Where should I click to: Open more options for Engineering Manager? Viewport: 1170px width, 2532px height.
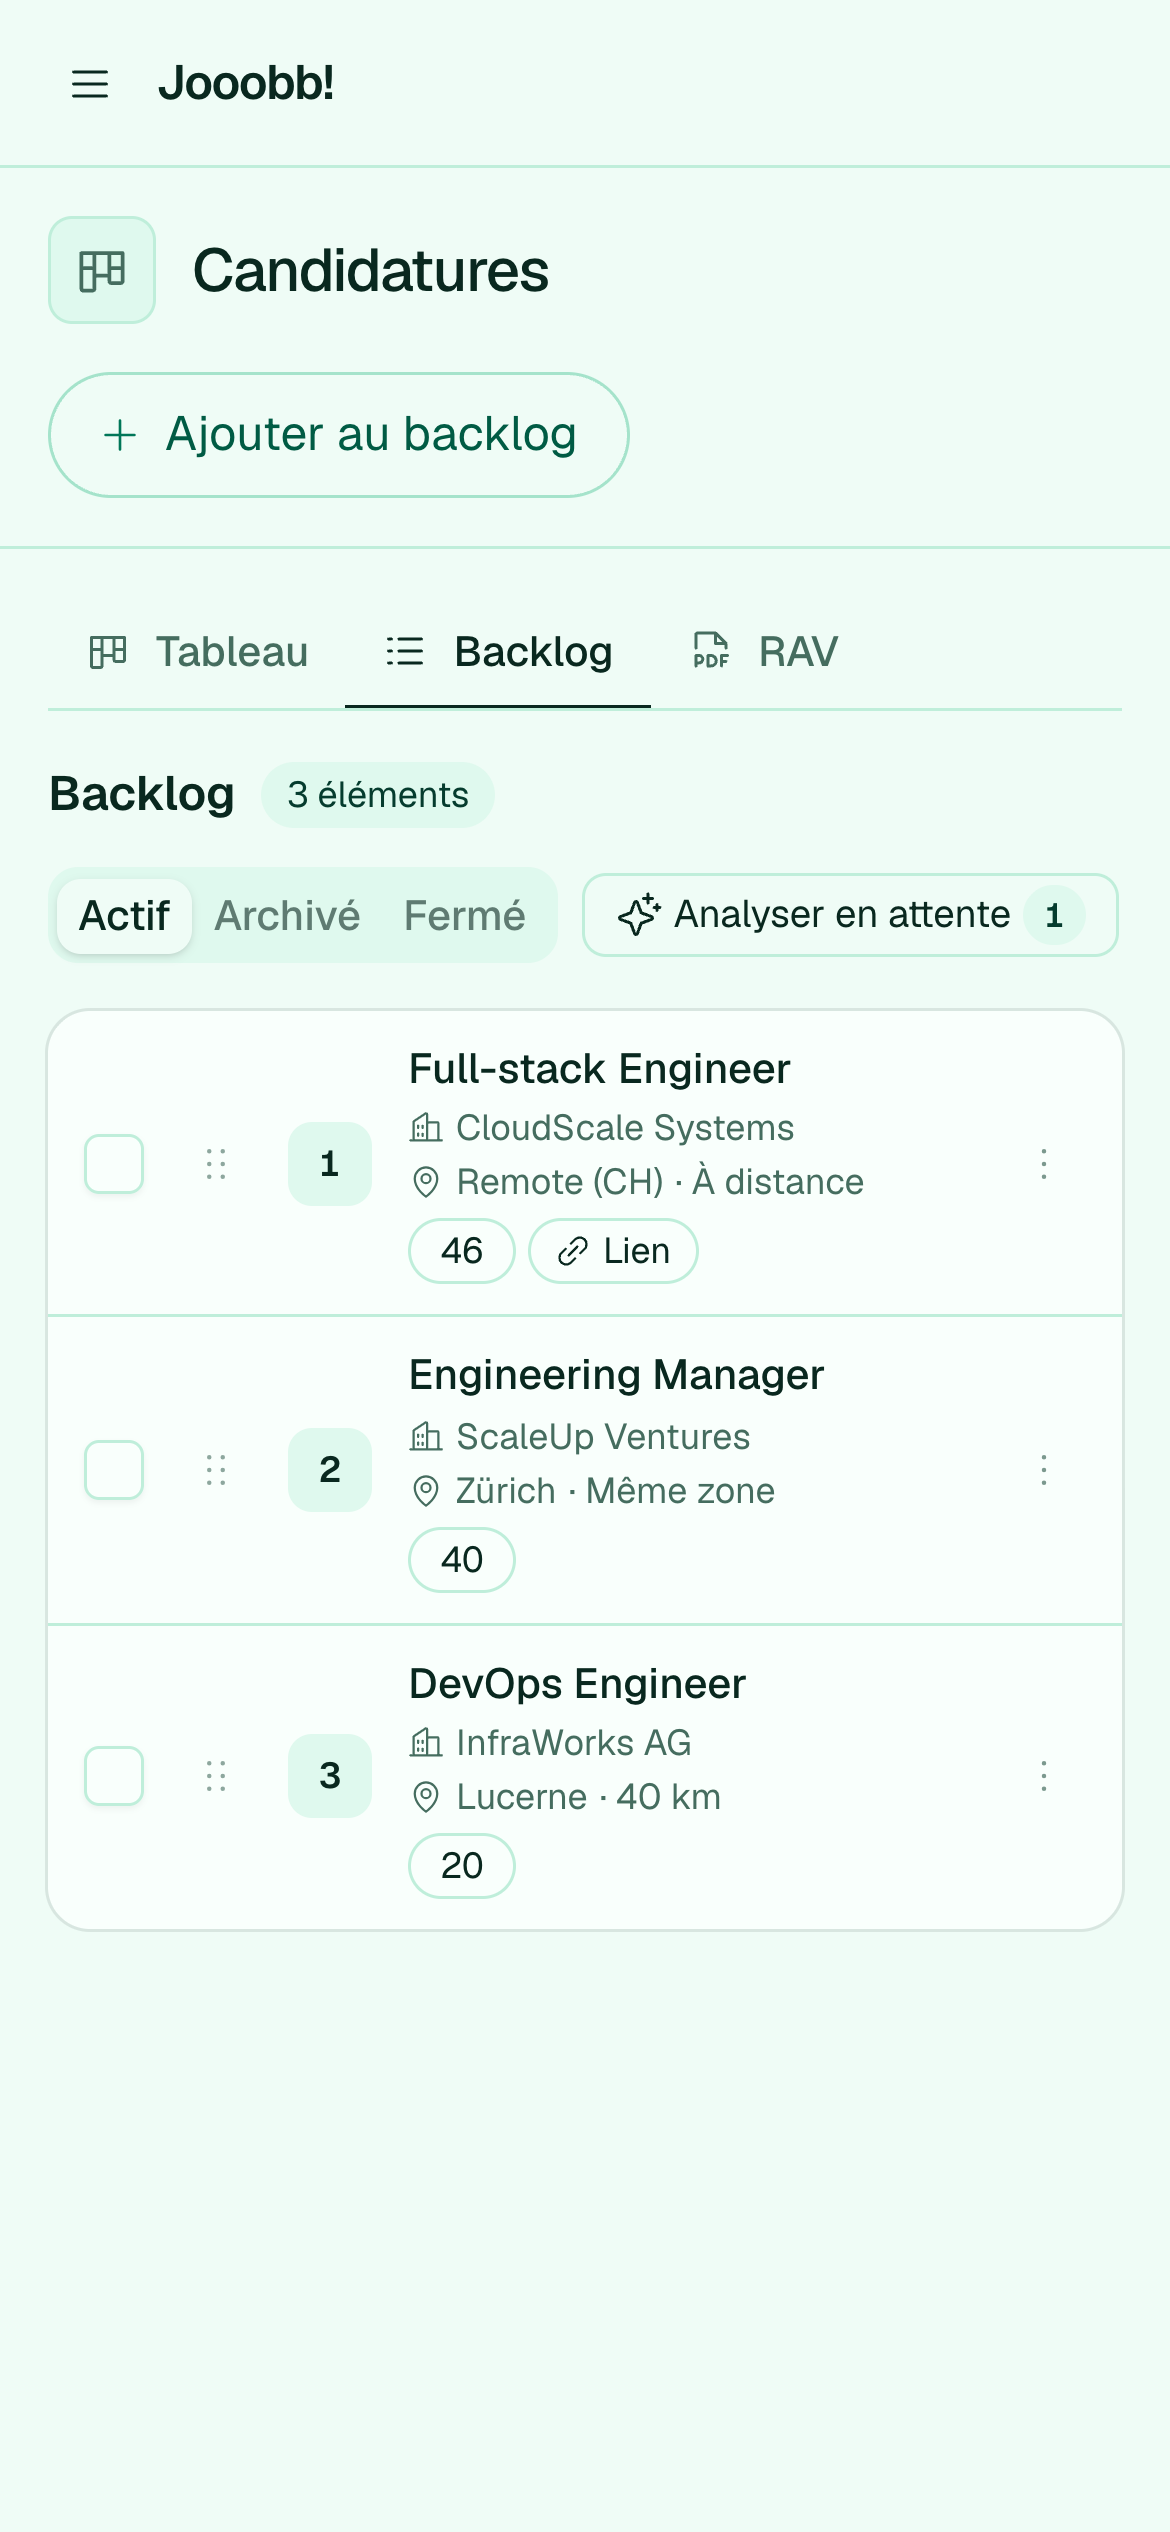click(x=1044, y=1470)
